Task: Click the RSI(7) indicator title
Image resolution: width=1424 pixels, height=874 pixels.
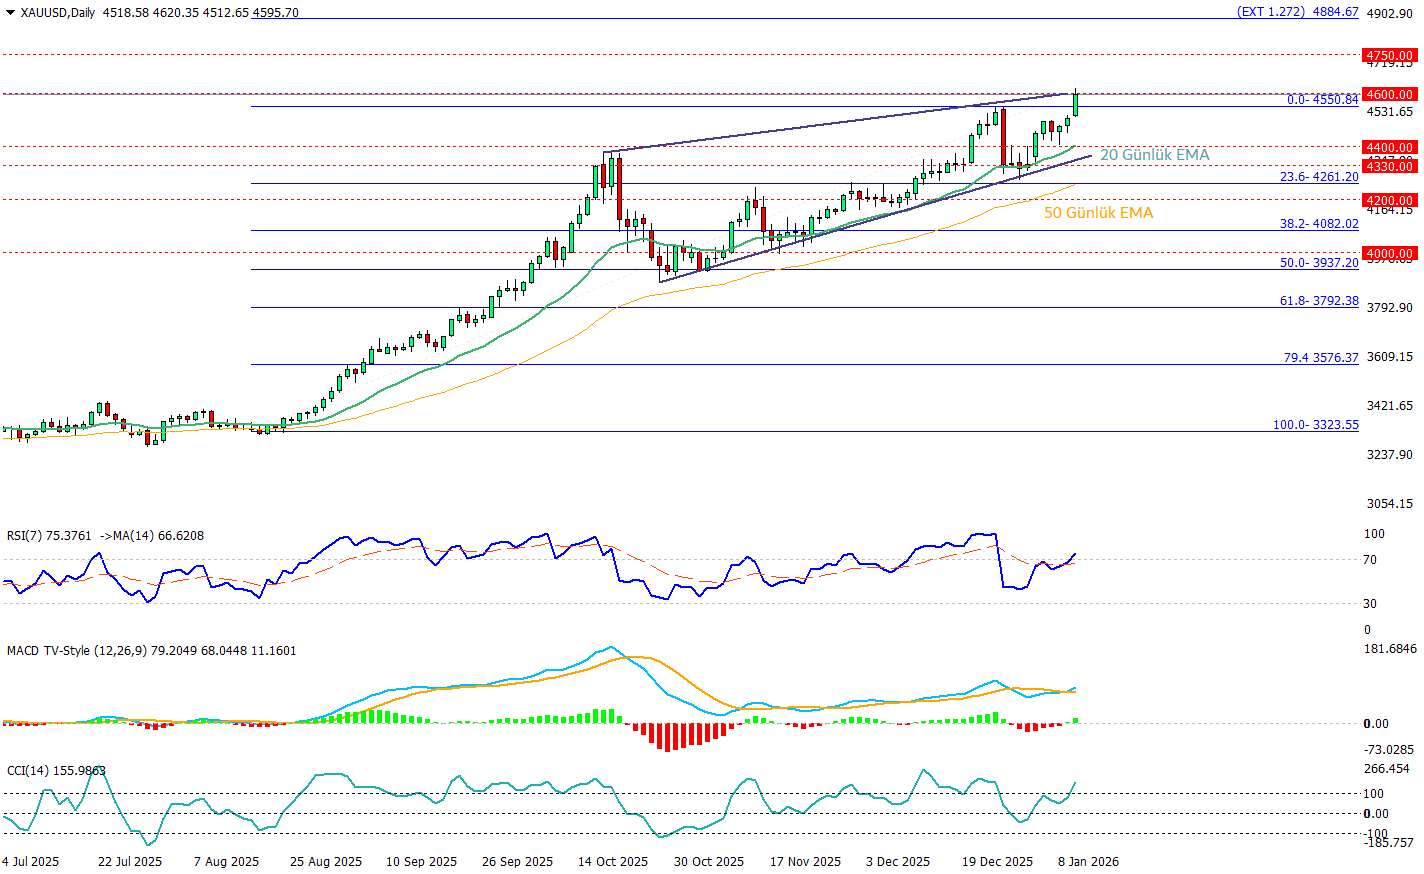Action: (x=105, y=536)
